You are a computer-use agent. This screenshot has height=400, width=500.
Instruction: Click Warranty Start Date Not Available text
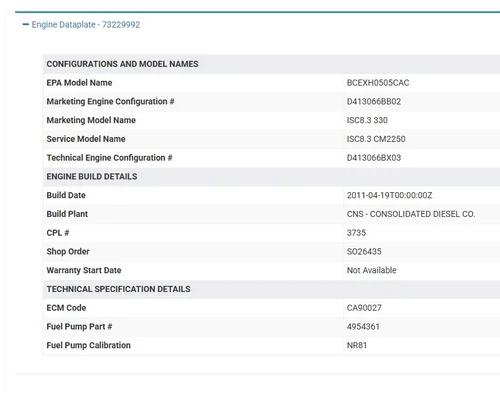click(372, 270)
